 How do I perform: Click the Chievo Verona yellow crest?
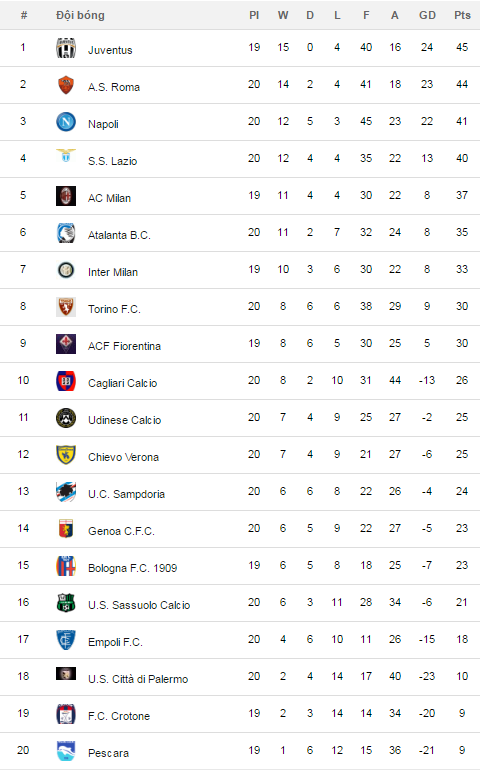pos(66,455)
